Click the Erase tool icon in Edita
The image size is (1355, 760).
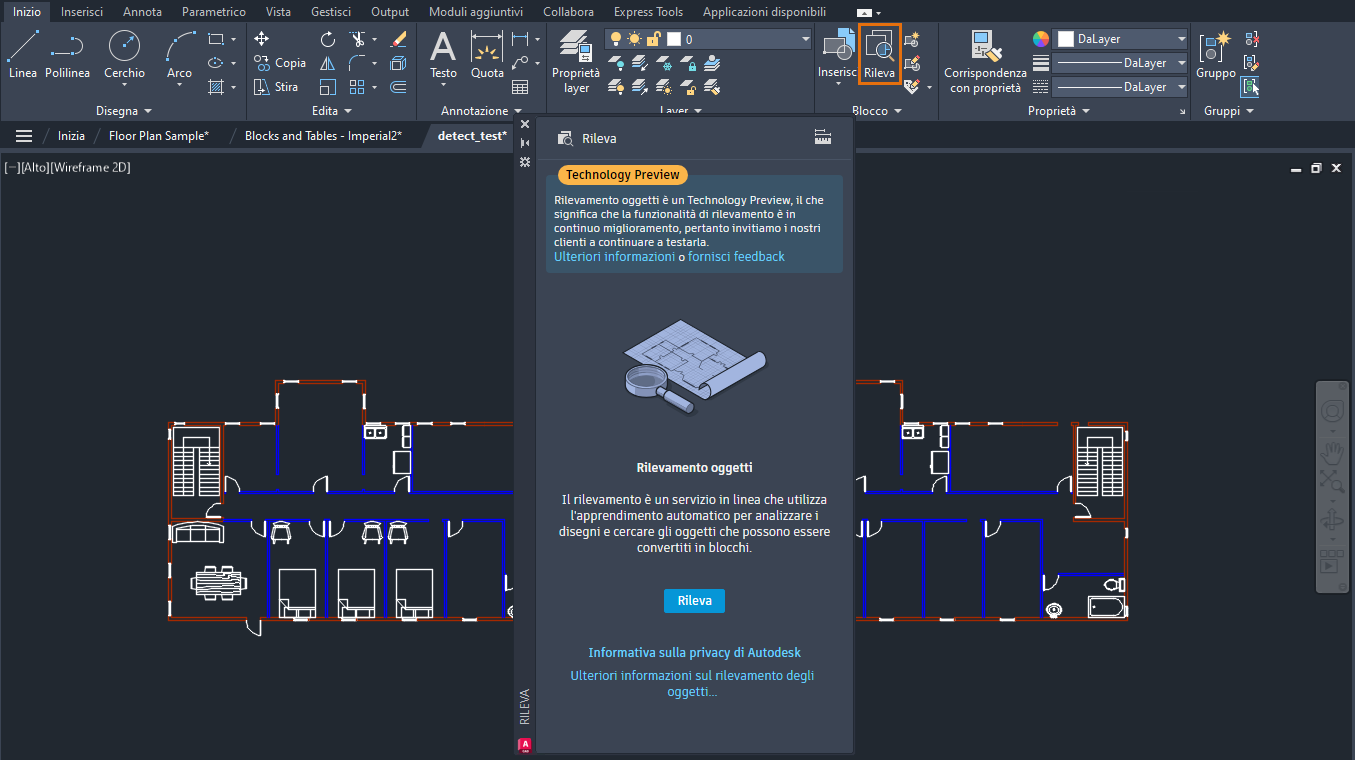pos(398,39)
